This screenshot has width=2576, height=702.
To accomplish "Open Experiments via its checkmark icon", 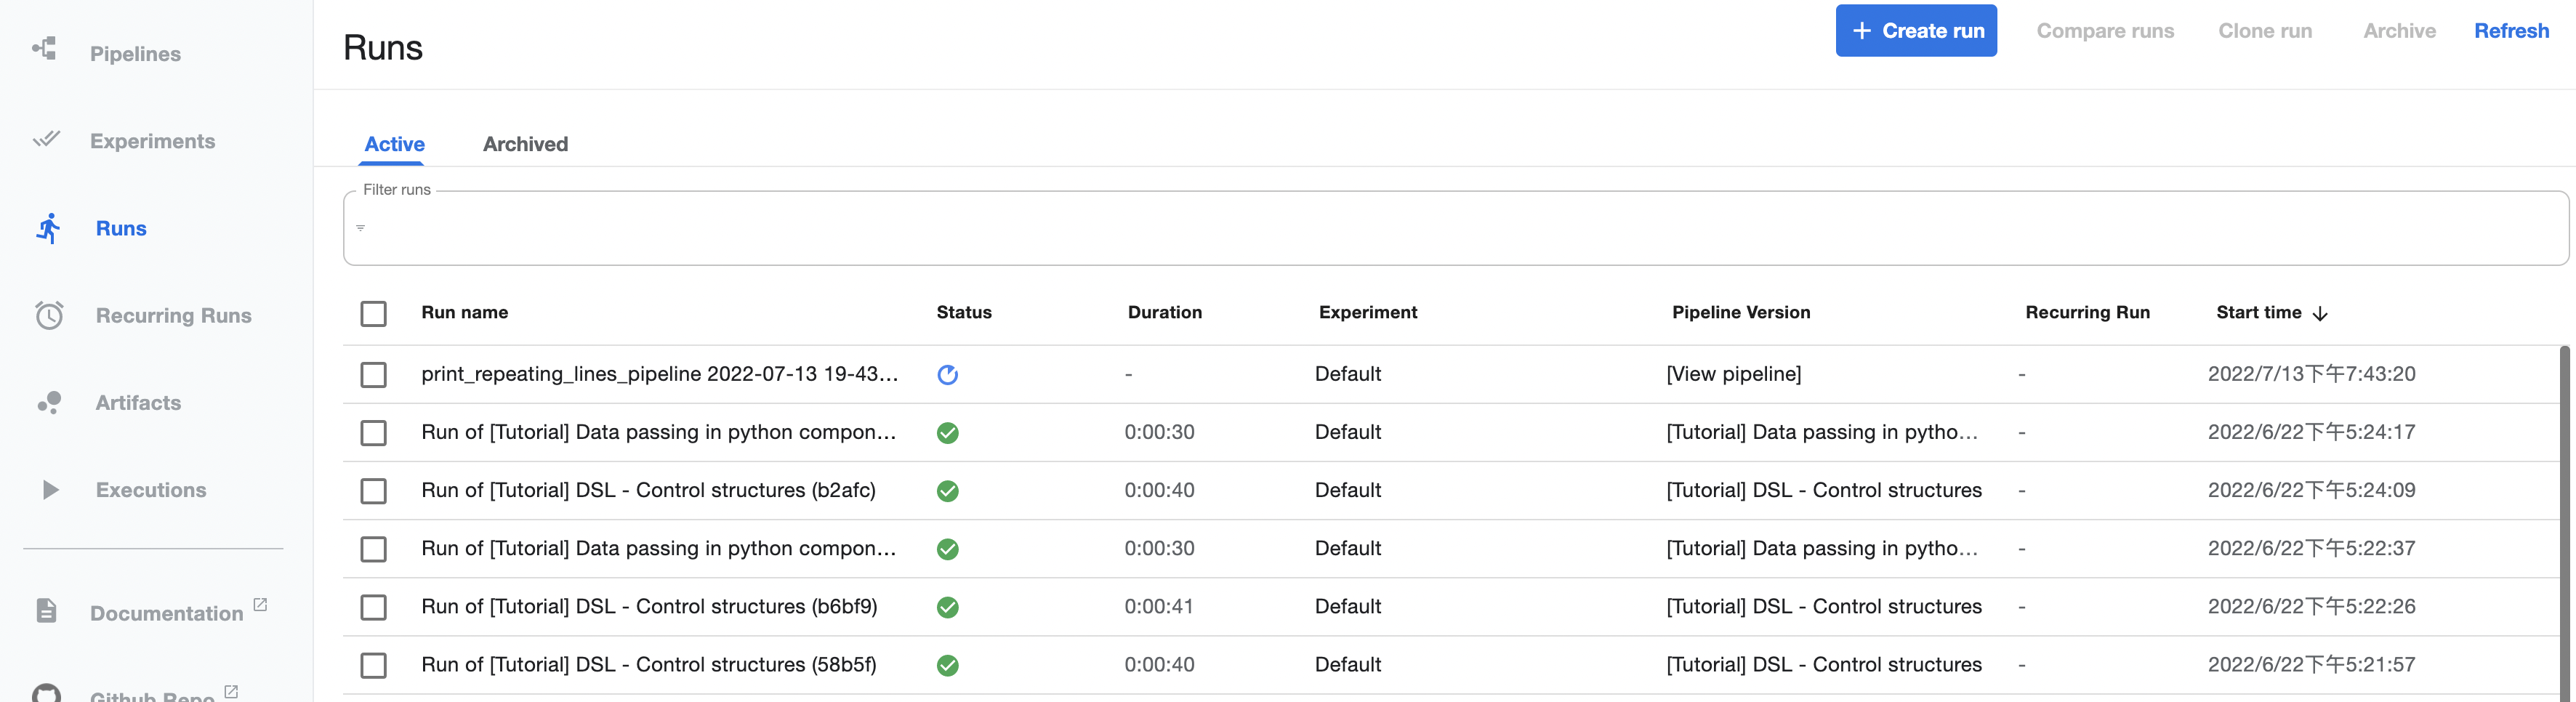I will (x=46, y=139).
